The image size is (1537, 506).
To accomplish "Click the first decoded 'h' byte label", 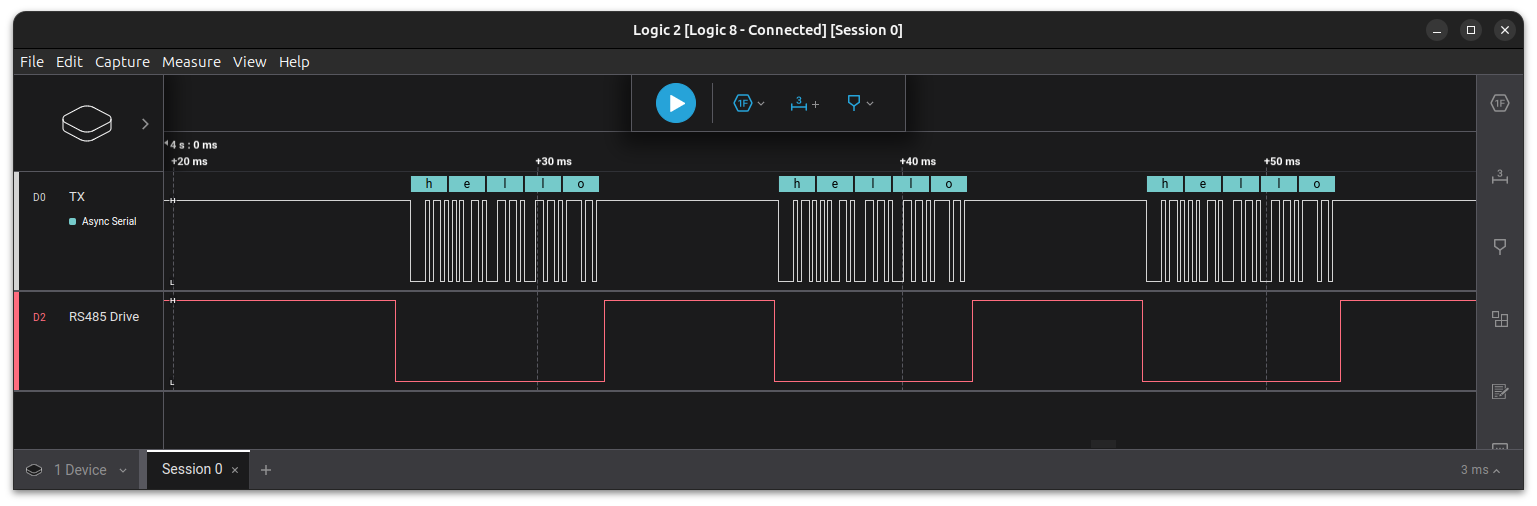I will click(x=429, y=184).
